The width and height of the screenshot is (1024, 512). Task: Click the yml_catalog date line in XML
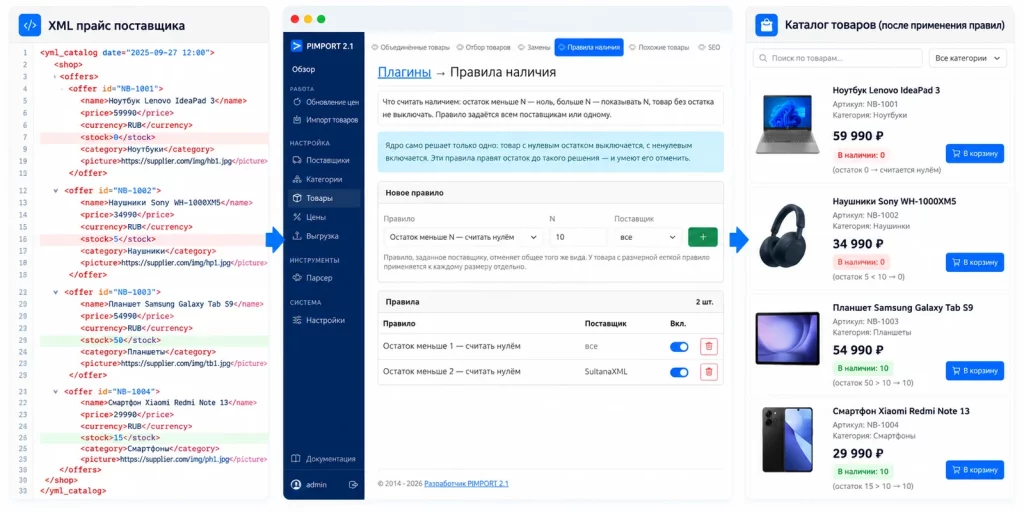click(127, 52)
